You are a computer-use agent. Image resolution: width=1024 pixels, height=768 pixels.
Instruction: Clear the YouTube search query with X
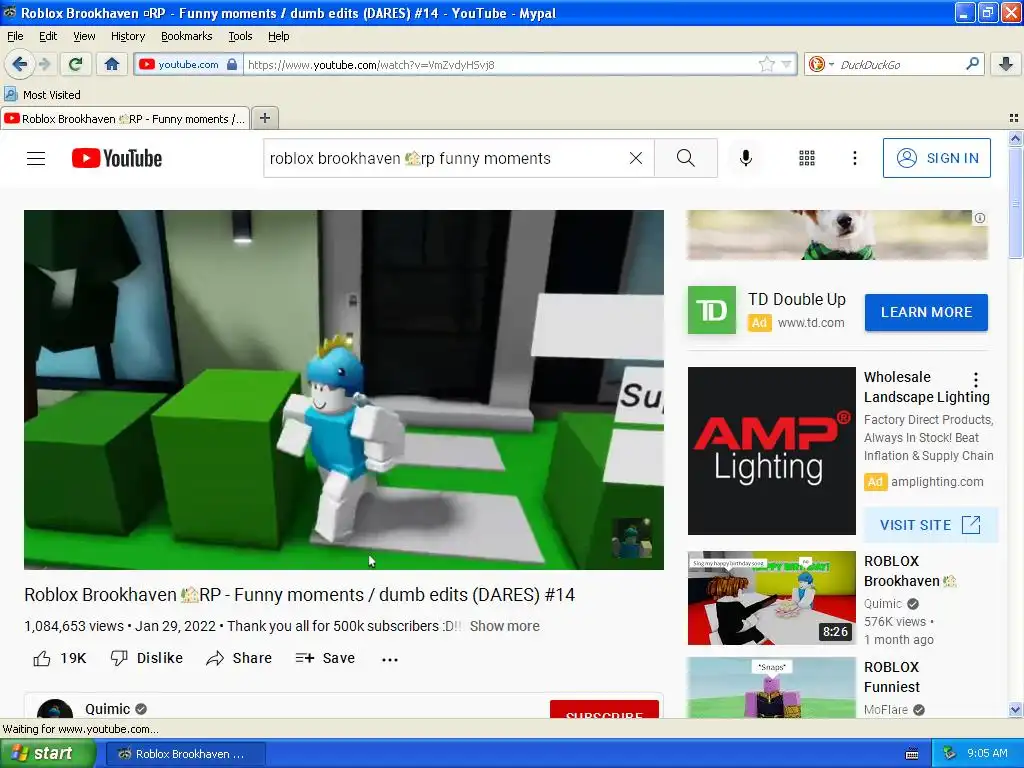click(635, 158)
